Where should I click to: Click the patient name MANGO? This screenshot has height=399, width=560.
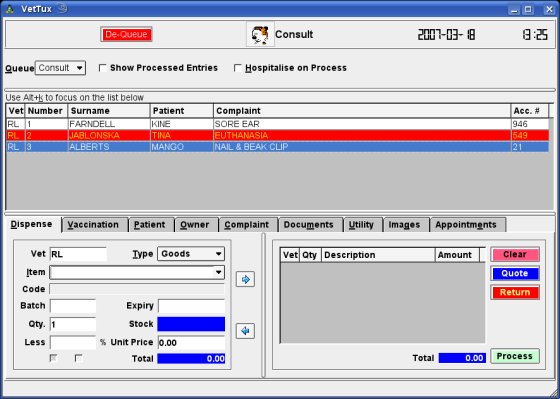pyautogui.click(x=168, y=147)
